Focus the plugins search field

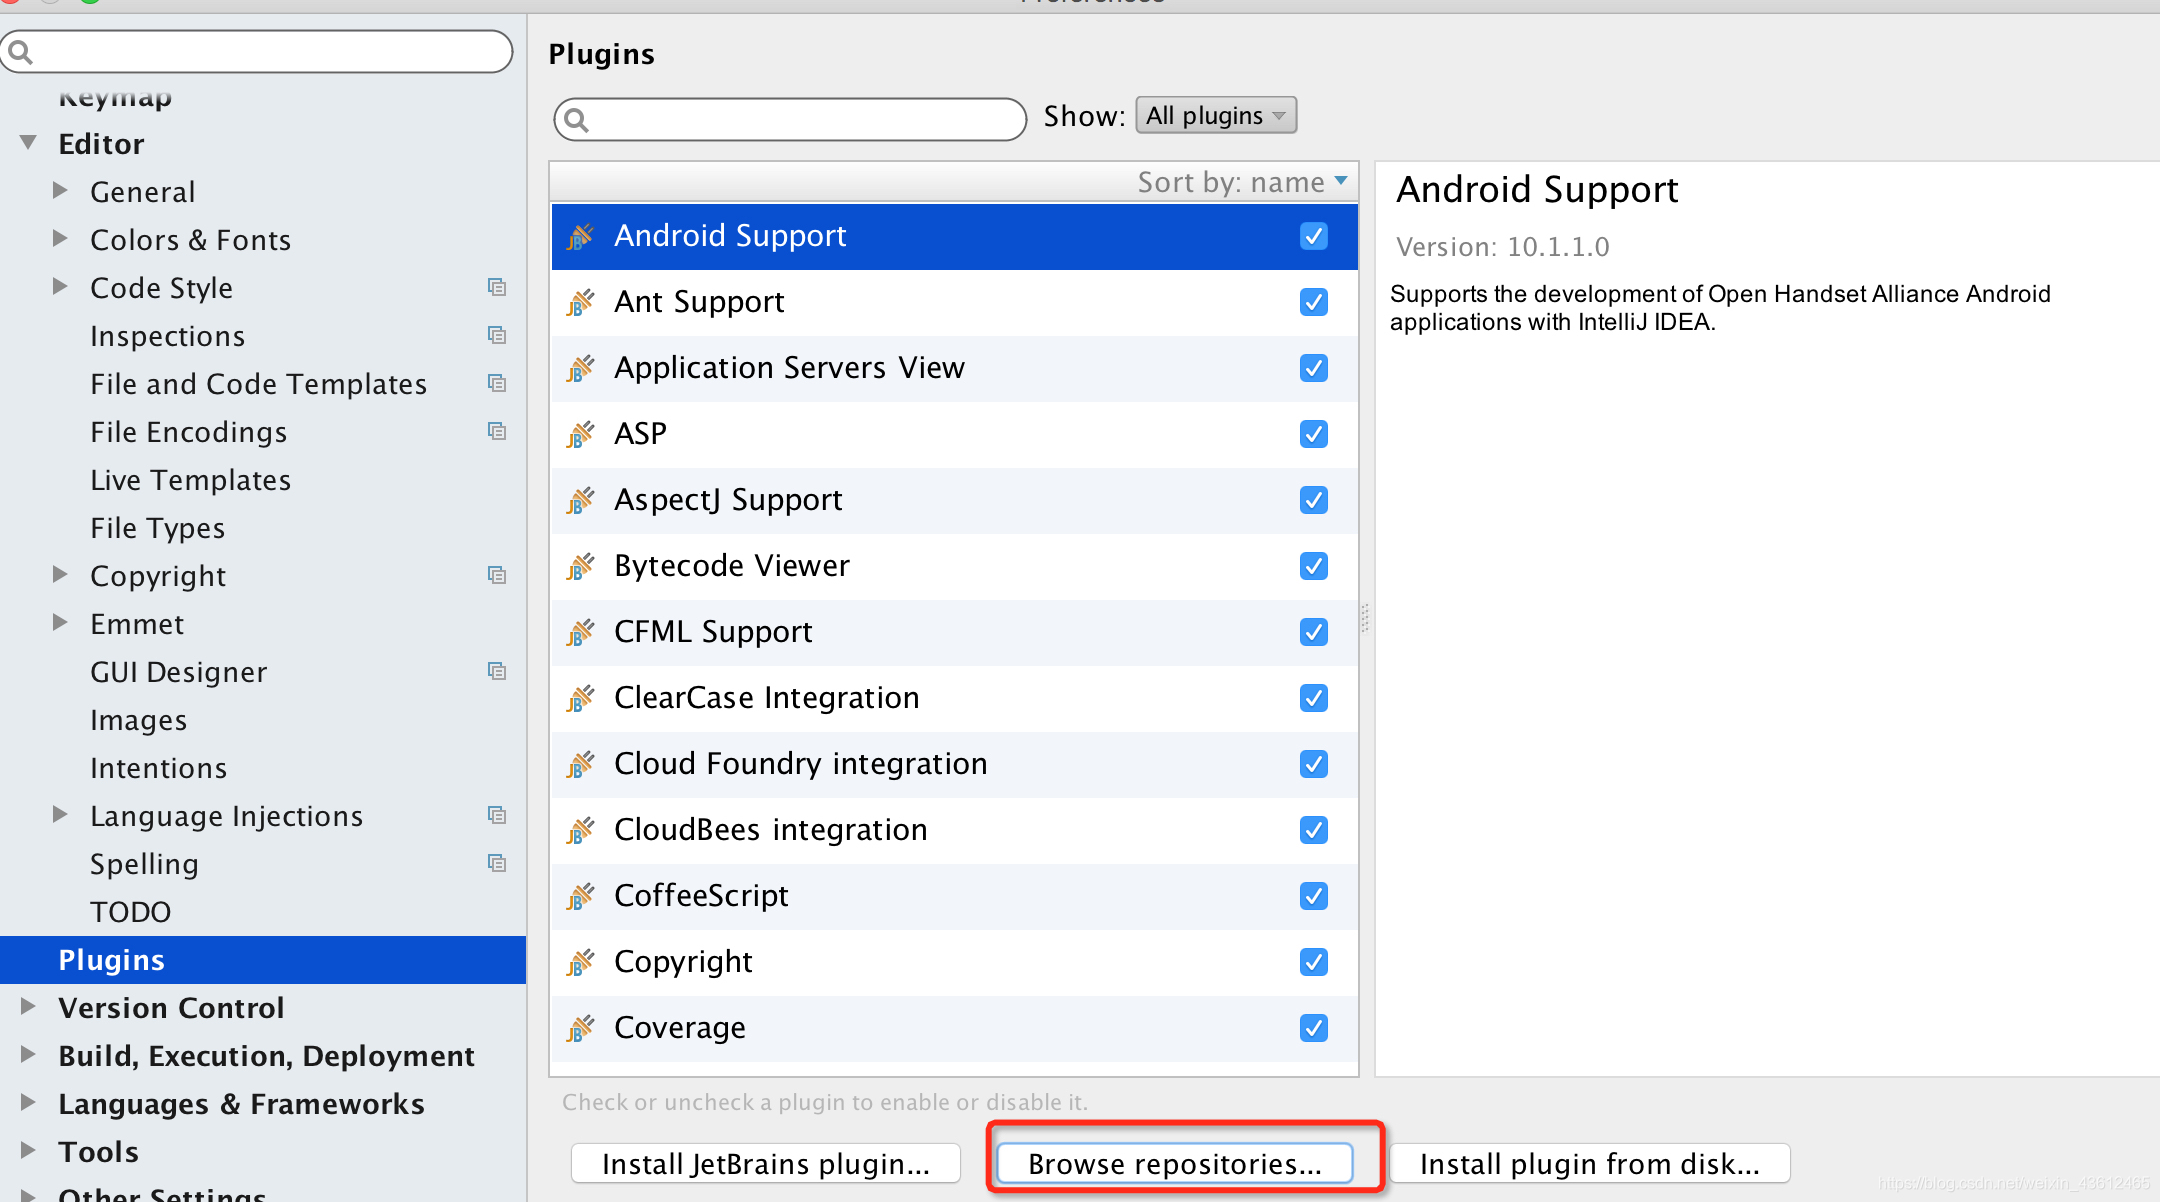790,120
